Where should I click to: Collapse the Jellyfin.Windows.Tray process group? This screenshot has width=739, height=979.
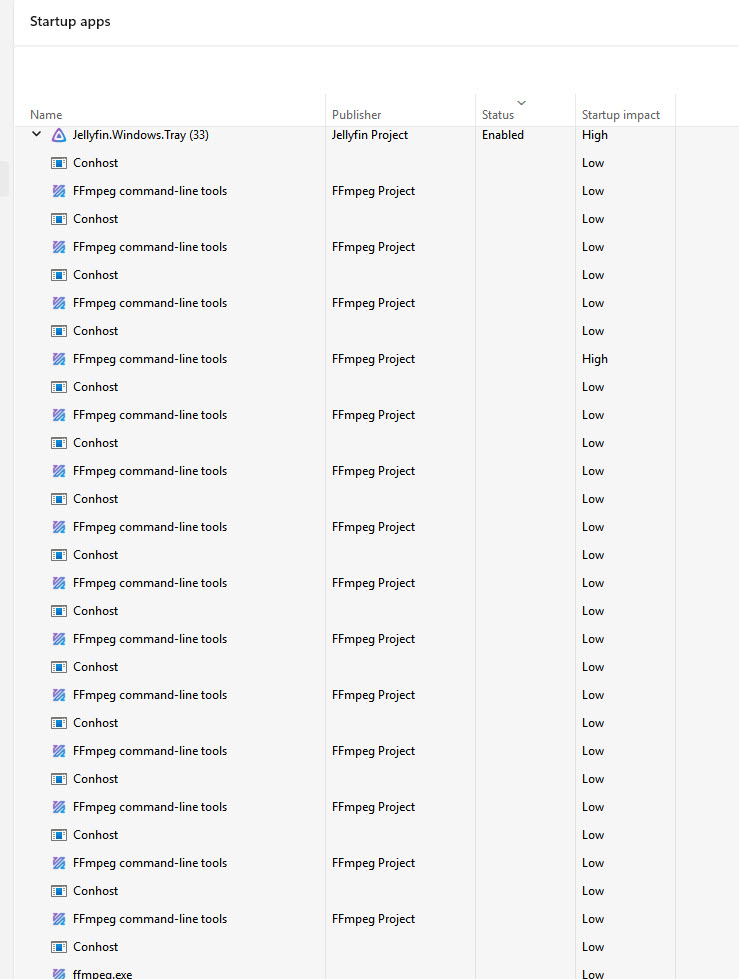coord(37,135)
